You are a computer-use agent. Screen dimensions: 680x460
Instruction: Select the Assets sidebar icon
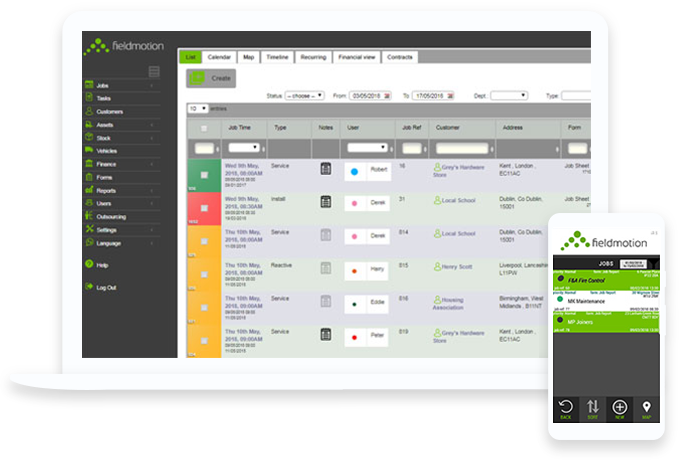point(89,124)
